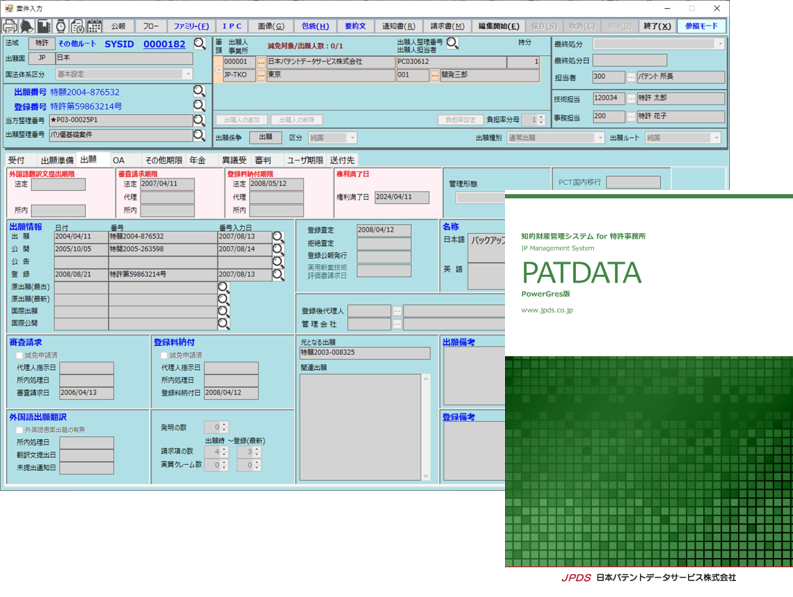Open the 国法体系区分 dropdown
Viewport: 793px width, 597px height.
coord(124,74)
